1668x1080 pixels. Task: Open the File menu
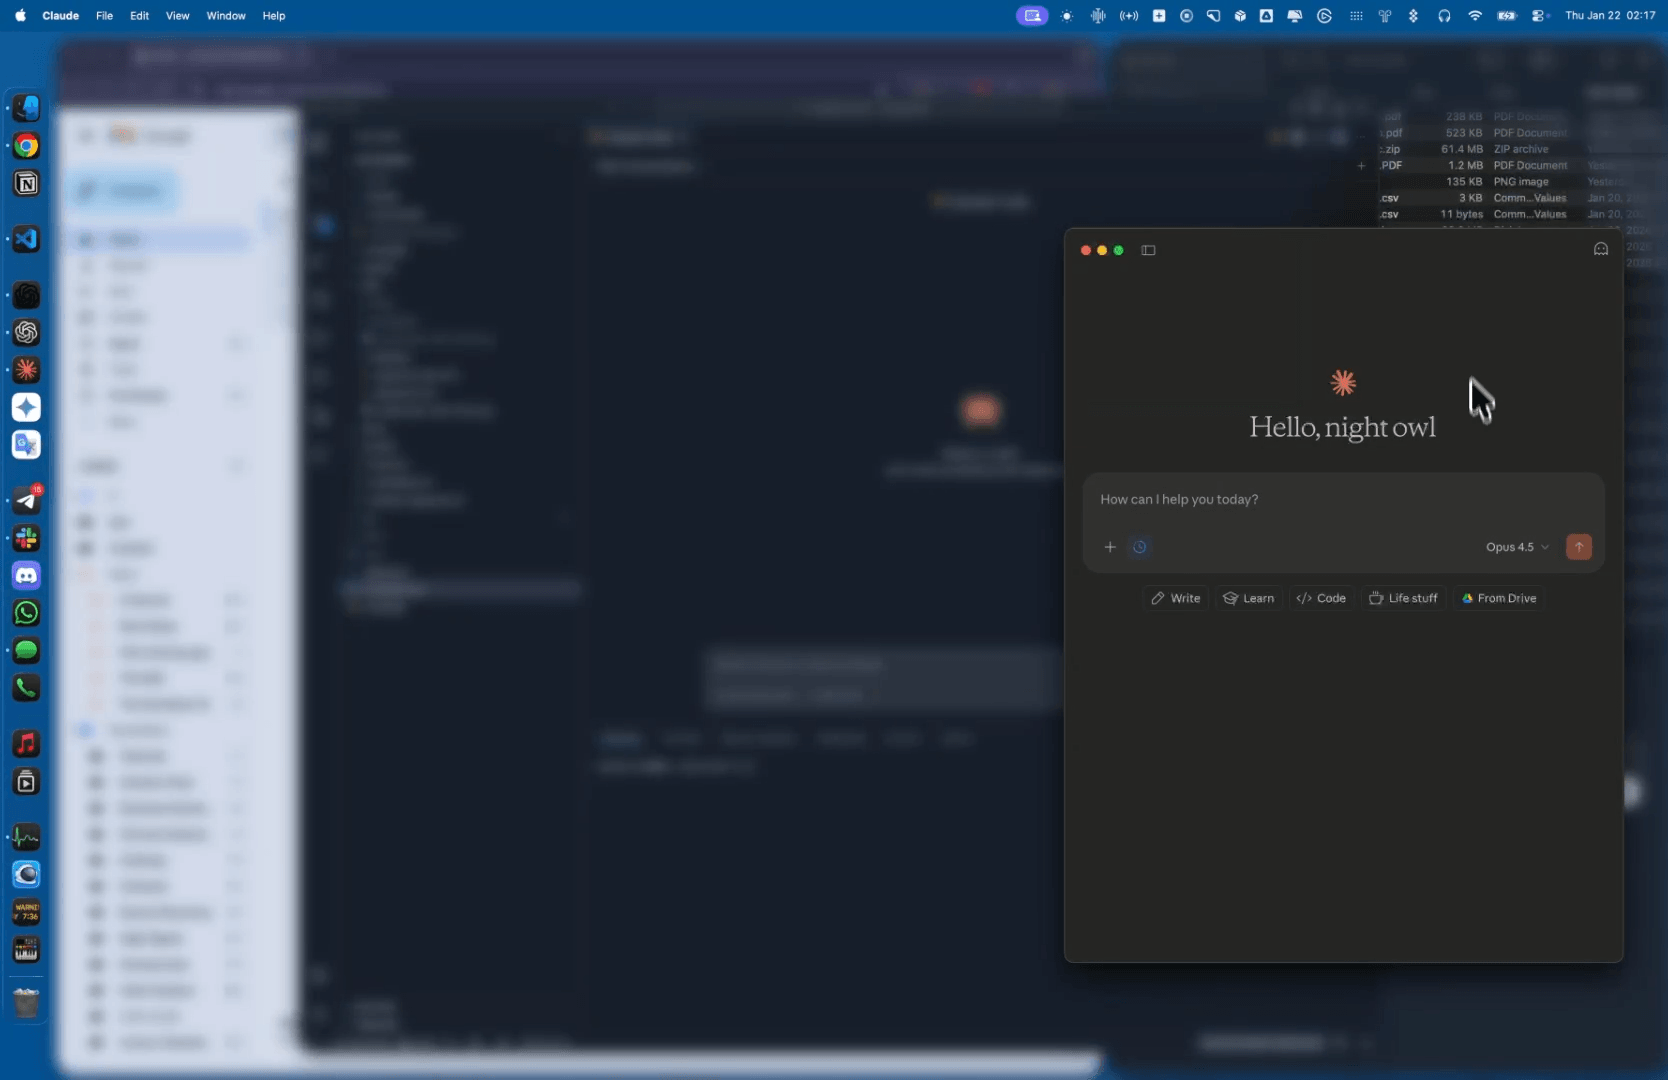click(104, 16)
